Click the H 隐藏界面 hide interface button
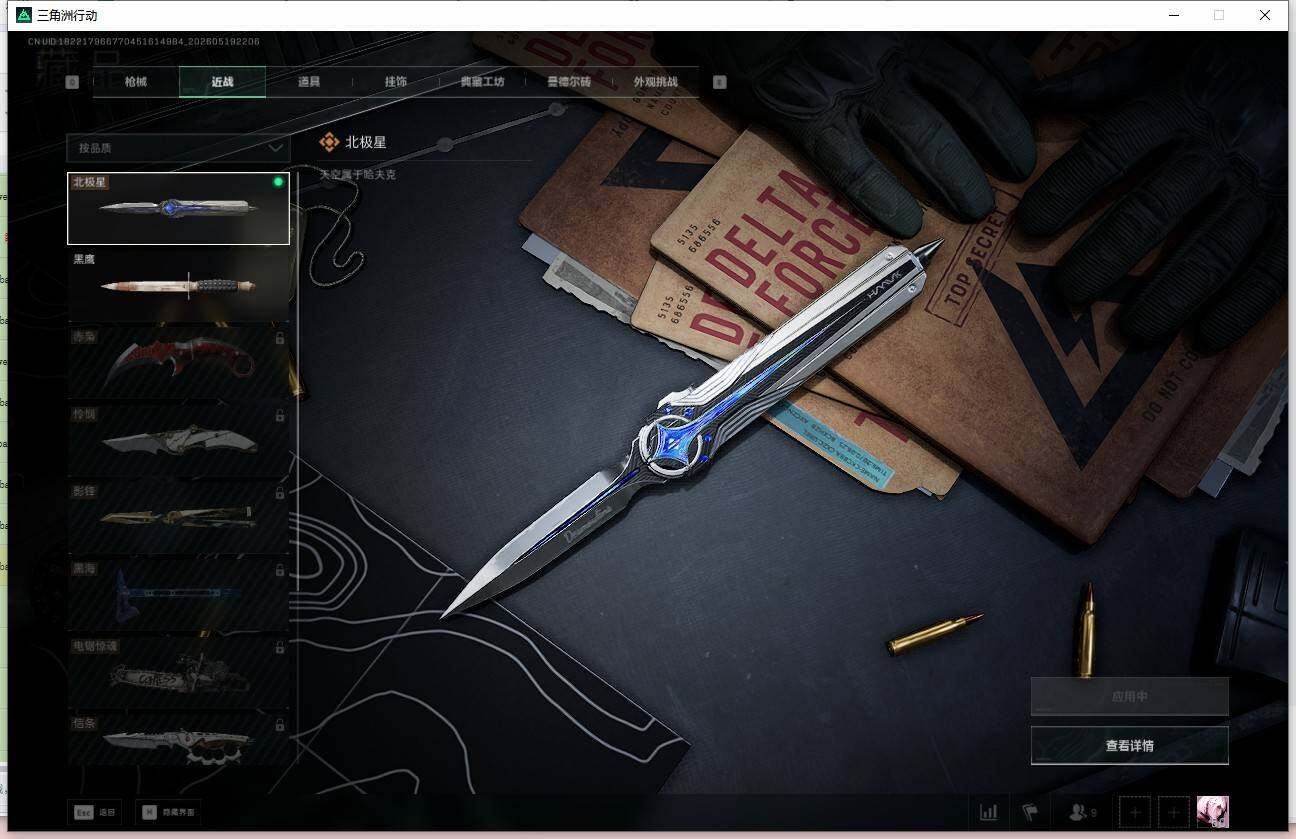The width and height of the screenshot is (1296, 839). coord(168,813)
